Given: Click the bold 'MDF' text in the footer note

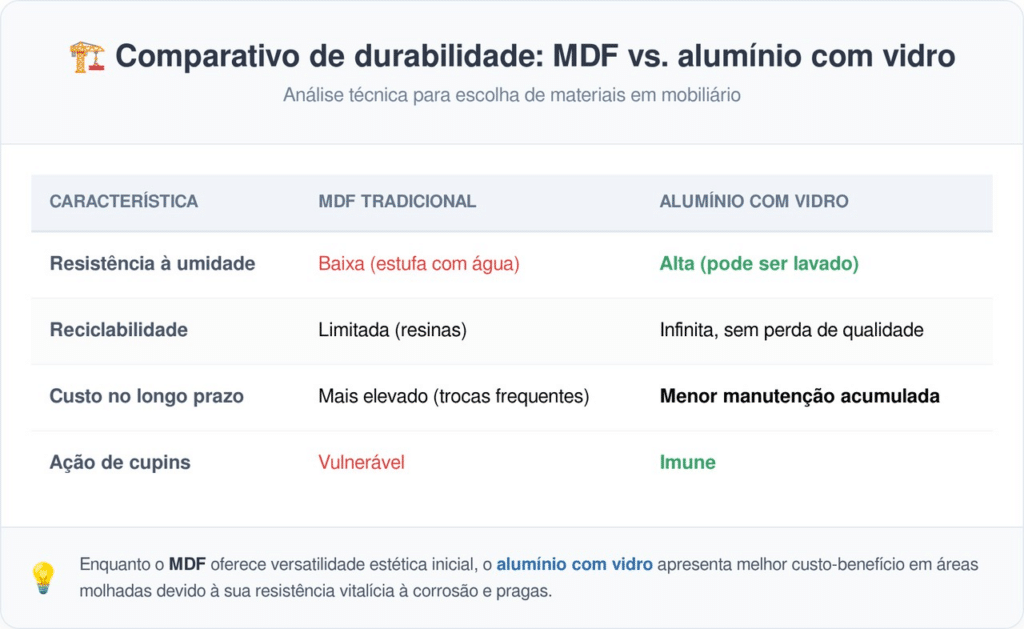Looking at the screenshot, I should click(x=188, y=564).
